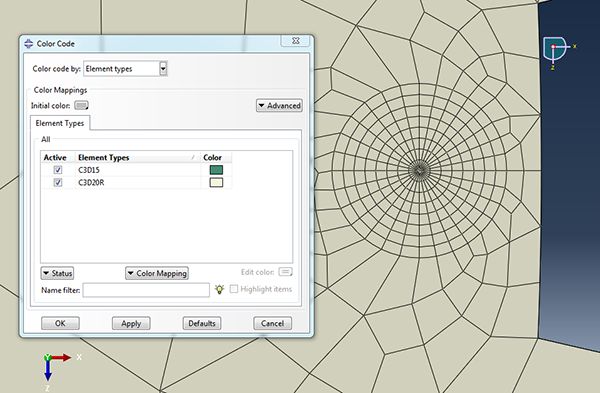Open the Color Mapping dropdown menu
This screenshot has height=393, width=600.
tap(157, 273)
